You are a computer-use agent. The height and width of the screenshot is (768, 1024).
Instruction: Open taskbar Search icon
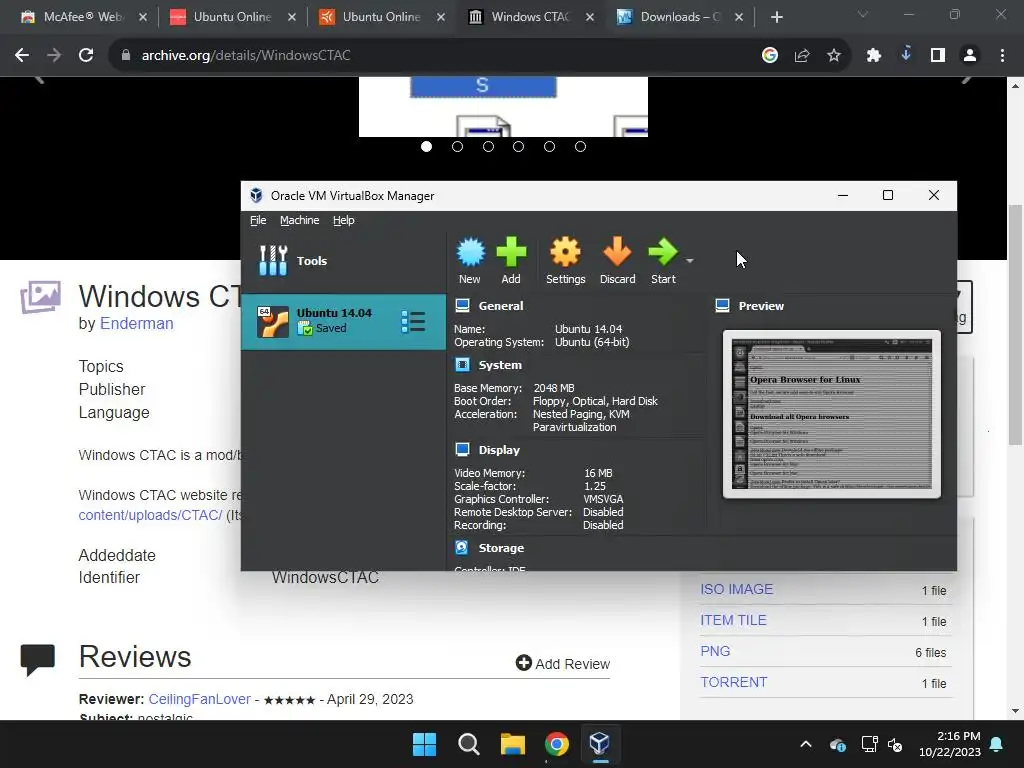tap(468, 744)
